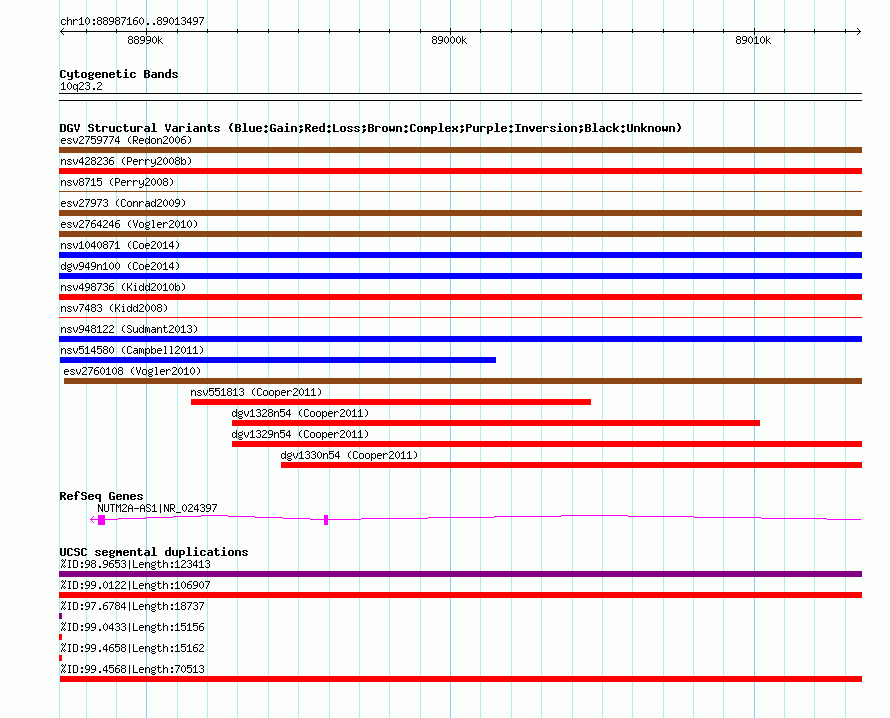This screenshot has width=890, height=718.
Task: Click the ruler's left arrowhead
Action: click(x=62, y=32)
